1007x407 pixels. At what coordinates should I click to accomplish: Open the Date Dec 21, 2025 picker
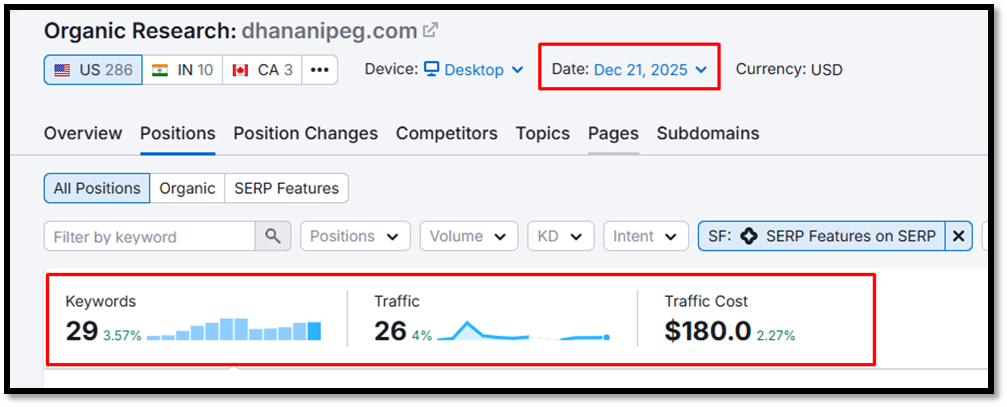pyautogui.click(x=650, y=70)
